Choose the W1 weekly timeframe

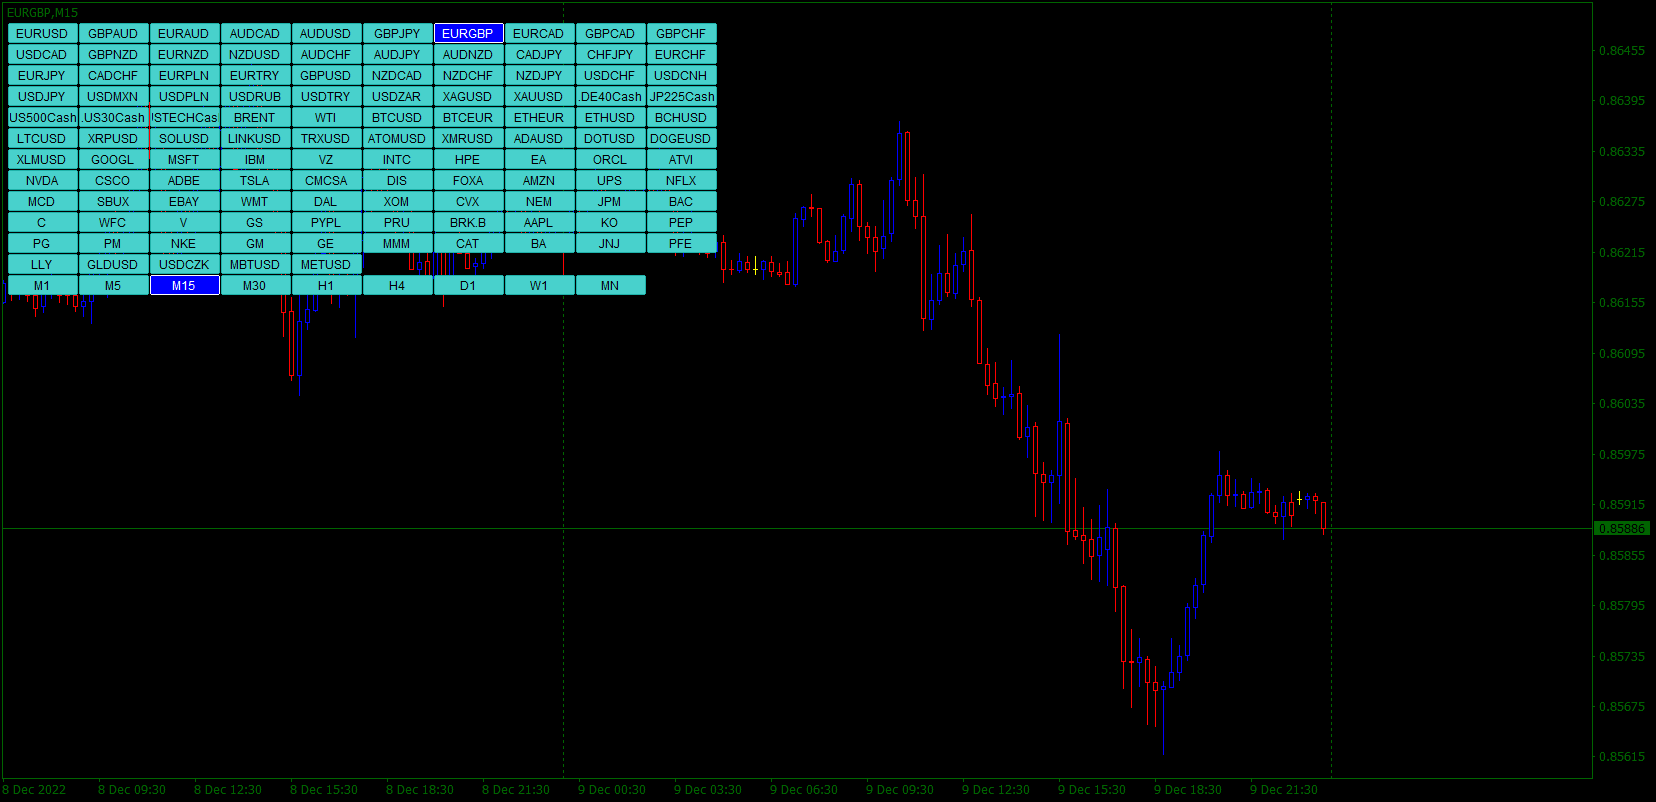(x=539, y=286)
